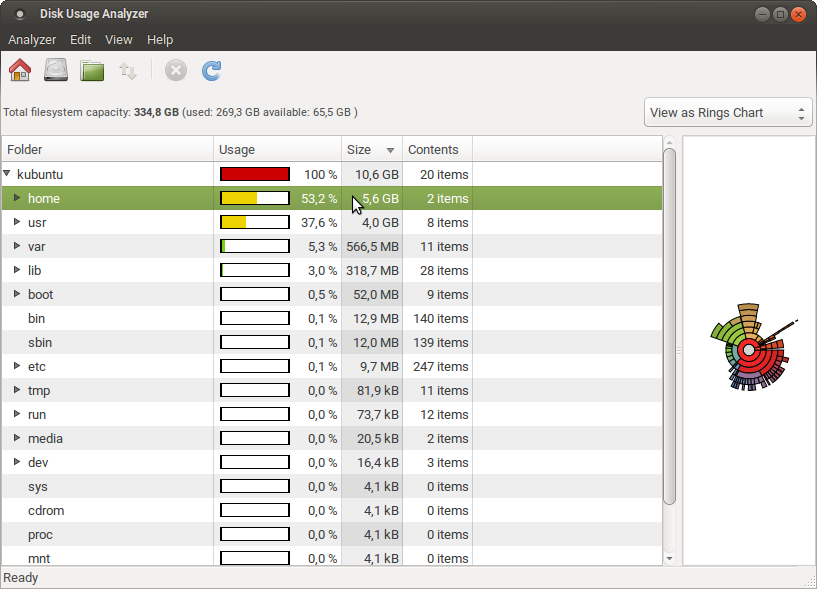Click the red usage bar for kubuntu
Image resolution: width=817 pixels, height=589 pixels.
(255, 174)
